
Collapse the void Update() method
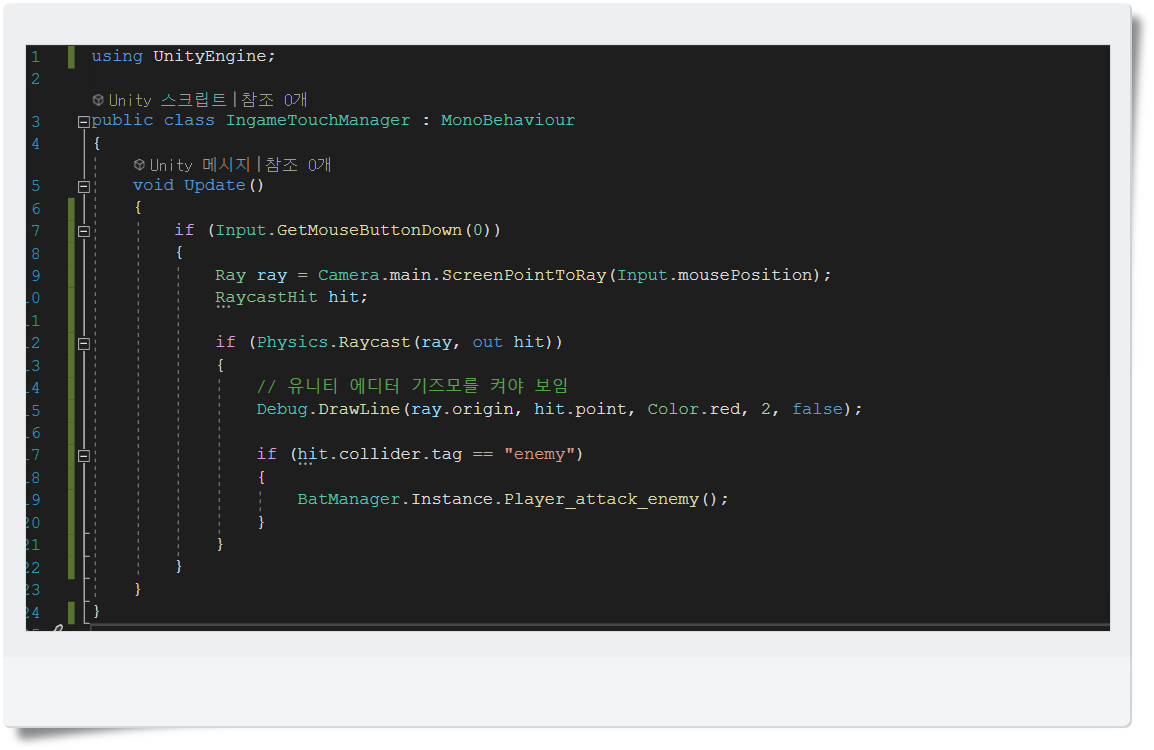[84, 187]
